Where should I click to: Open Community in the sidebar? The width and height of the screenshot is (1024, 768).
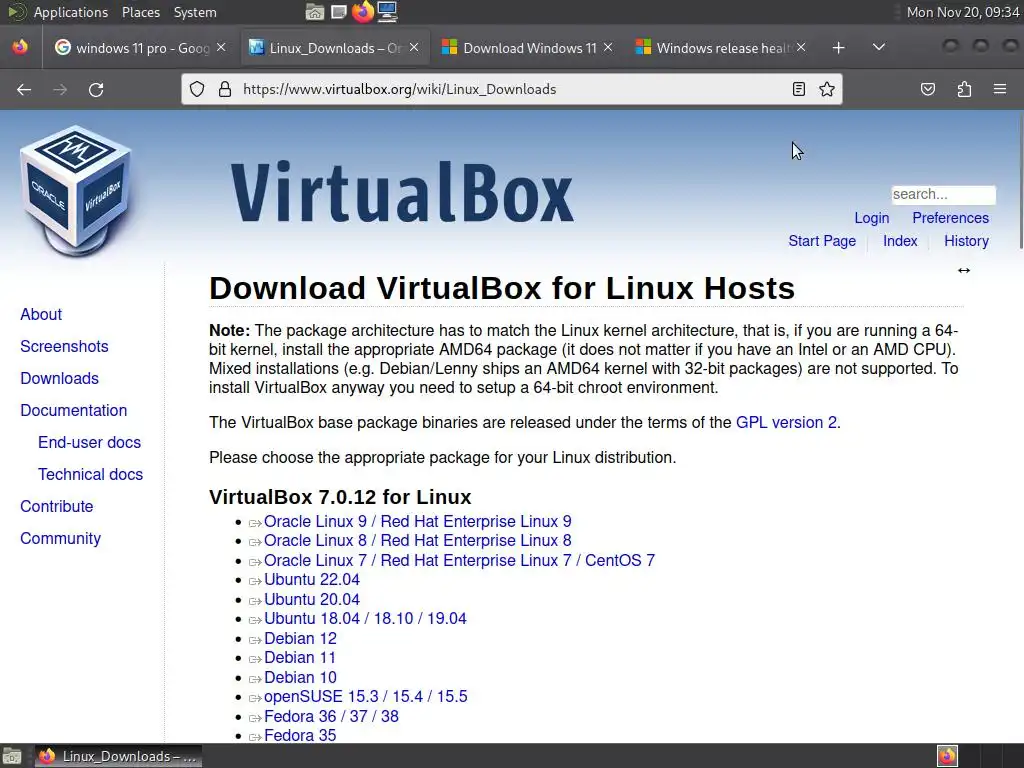(60, 539)
